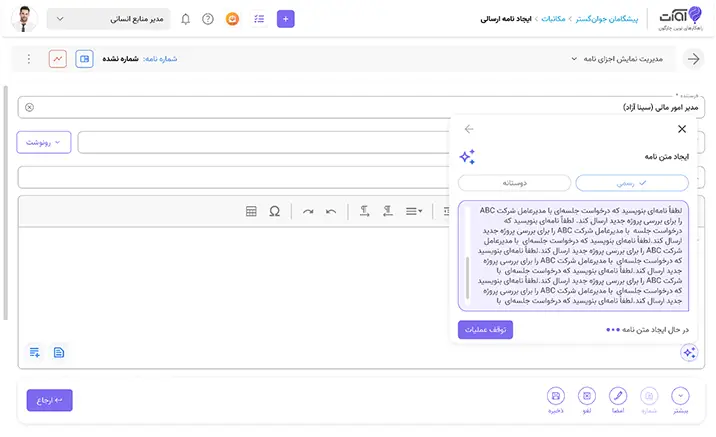The height and width of the screenshot is (437, 716).
Task: Insert special character with Omega icon
Action: coord(274,211)
